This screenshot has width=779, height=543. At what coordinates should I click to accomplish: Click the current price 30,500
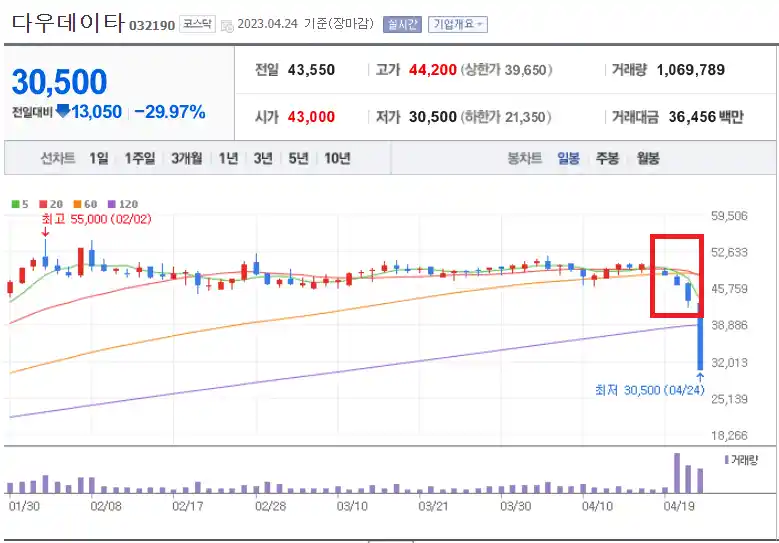[59, 82]
